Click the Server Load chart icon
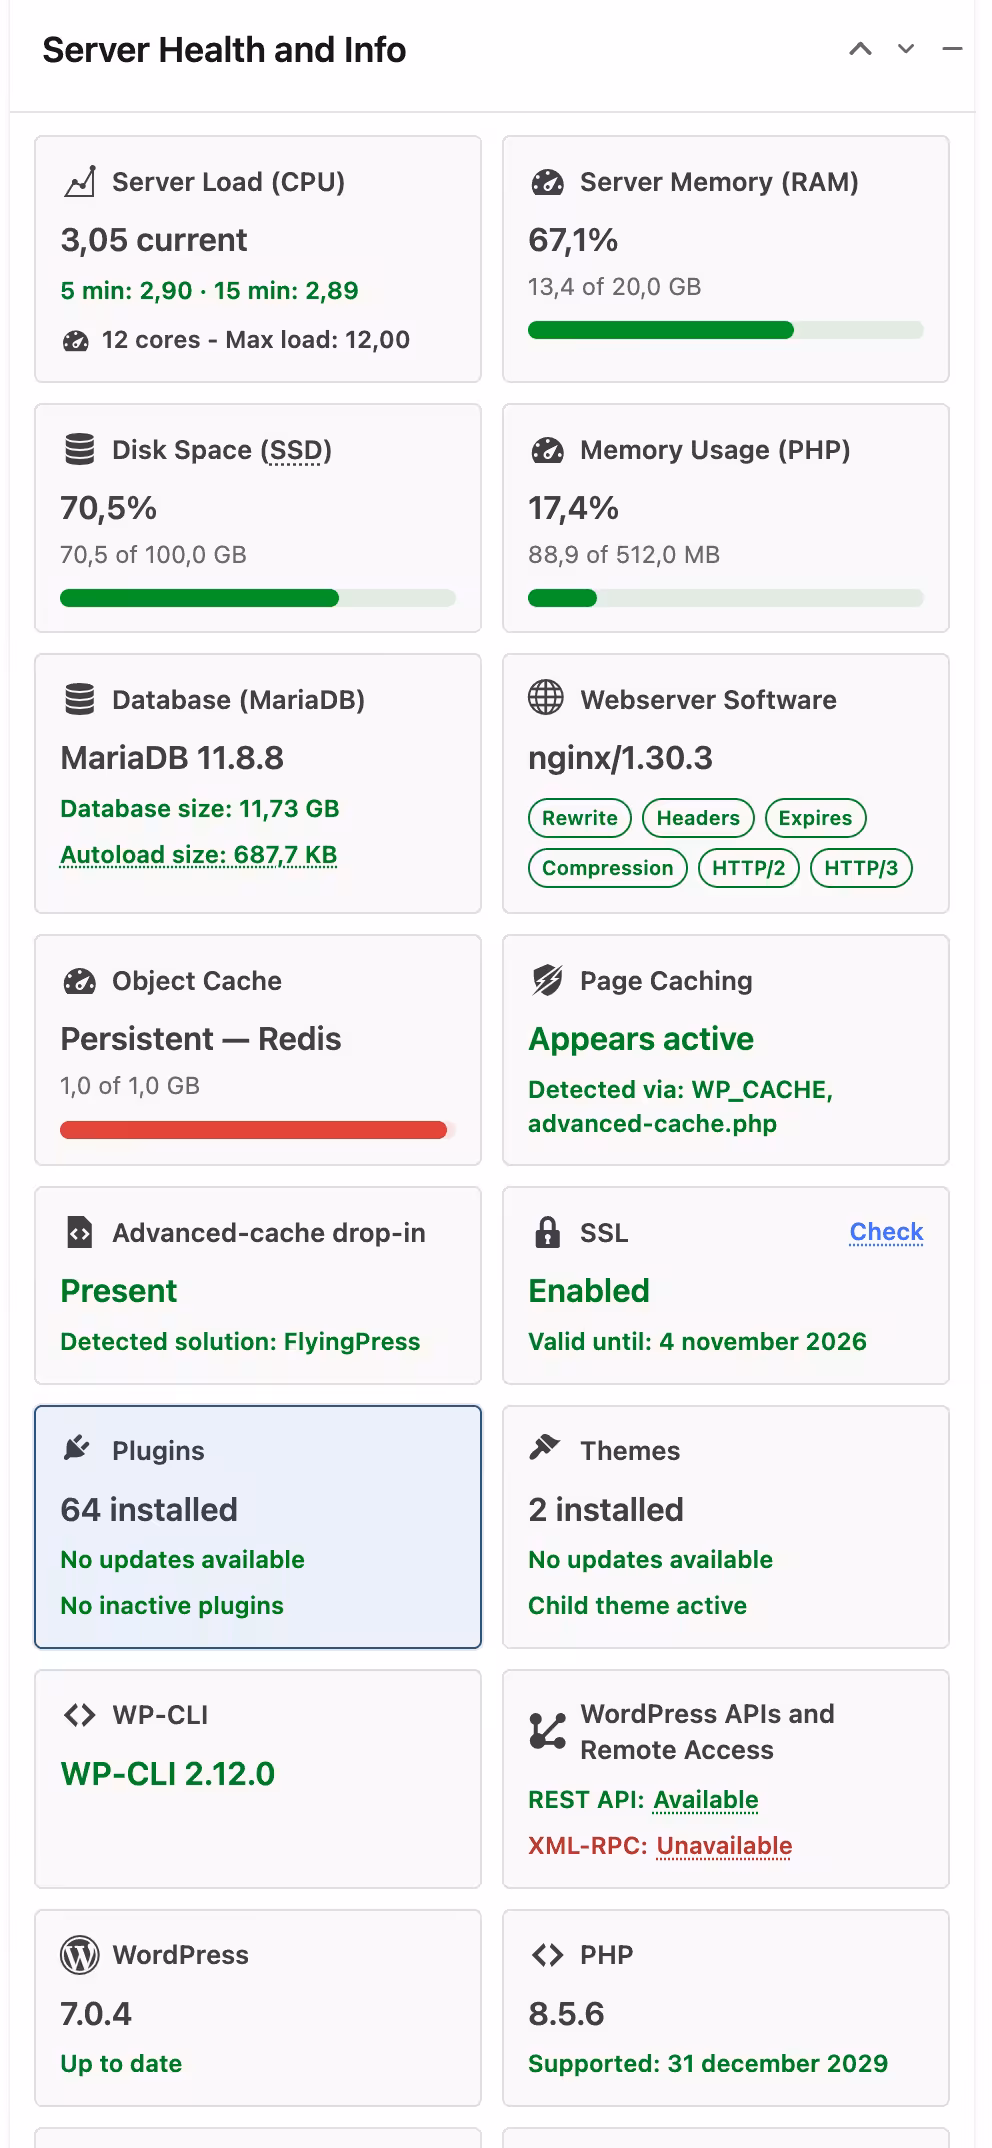Screen dimensions: 992x2148 (x=80, y=182)
